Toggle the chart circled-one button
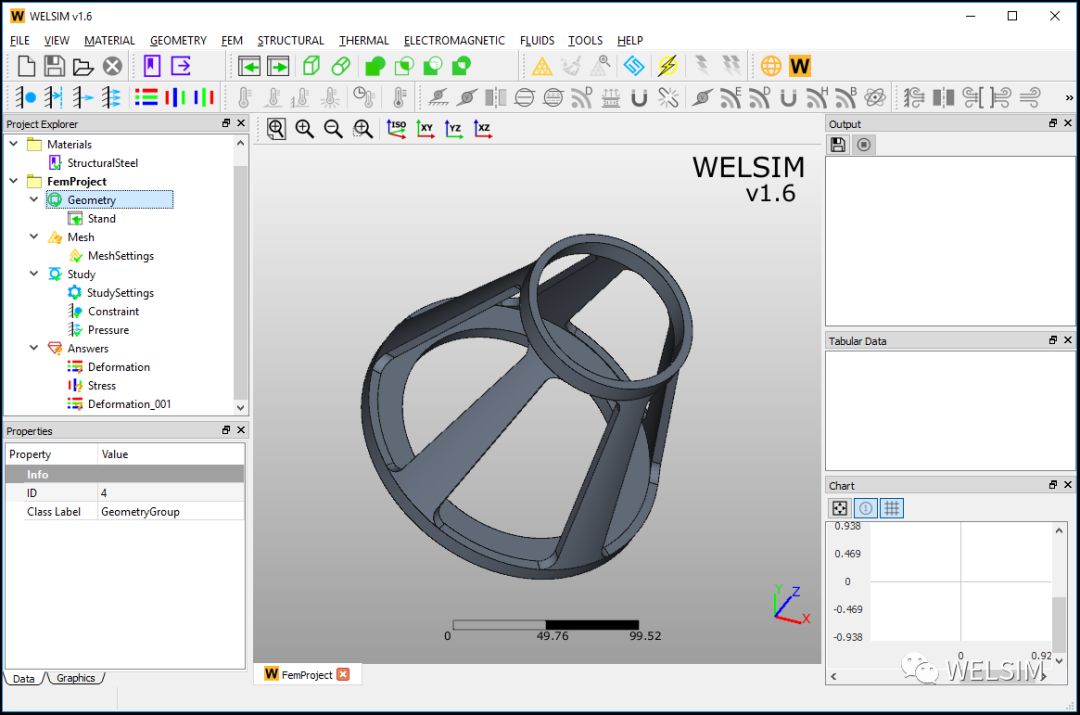This screenshot has height=715, width=1080. (866, 508)
